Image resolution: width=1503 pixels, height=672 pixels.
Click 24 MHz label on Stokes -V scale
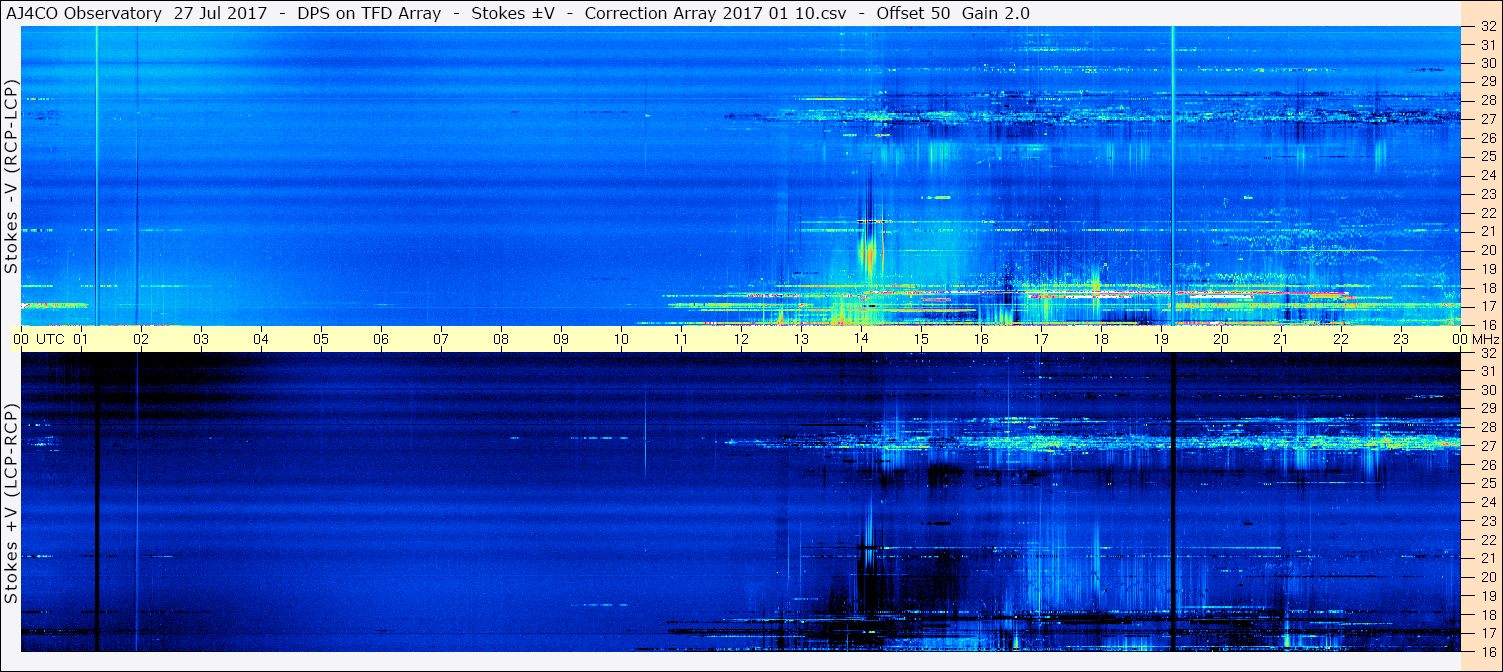[x=1487, y=175]
